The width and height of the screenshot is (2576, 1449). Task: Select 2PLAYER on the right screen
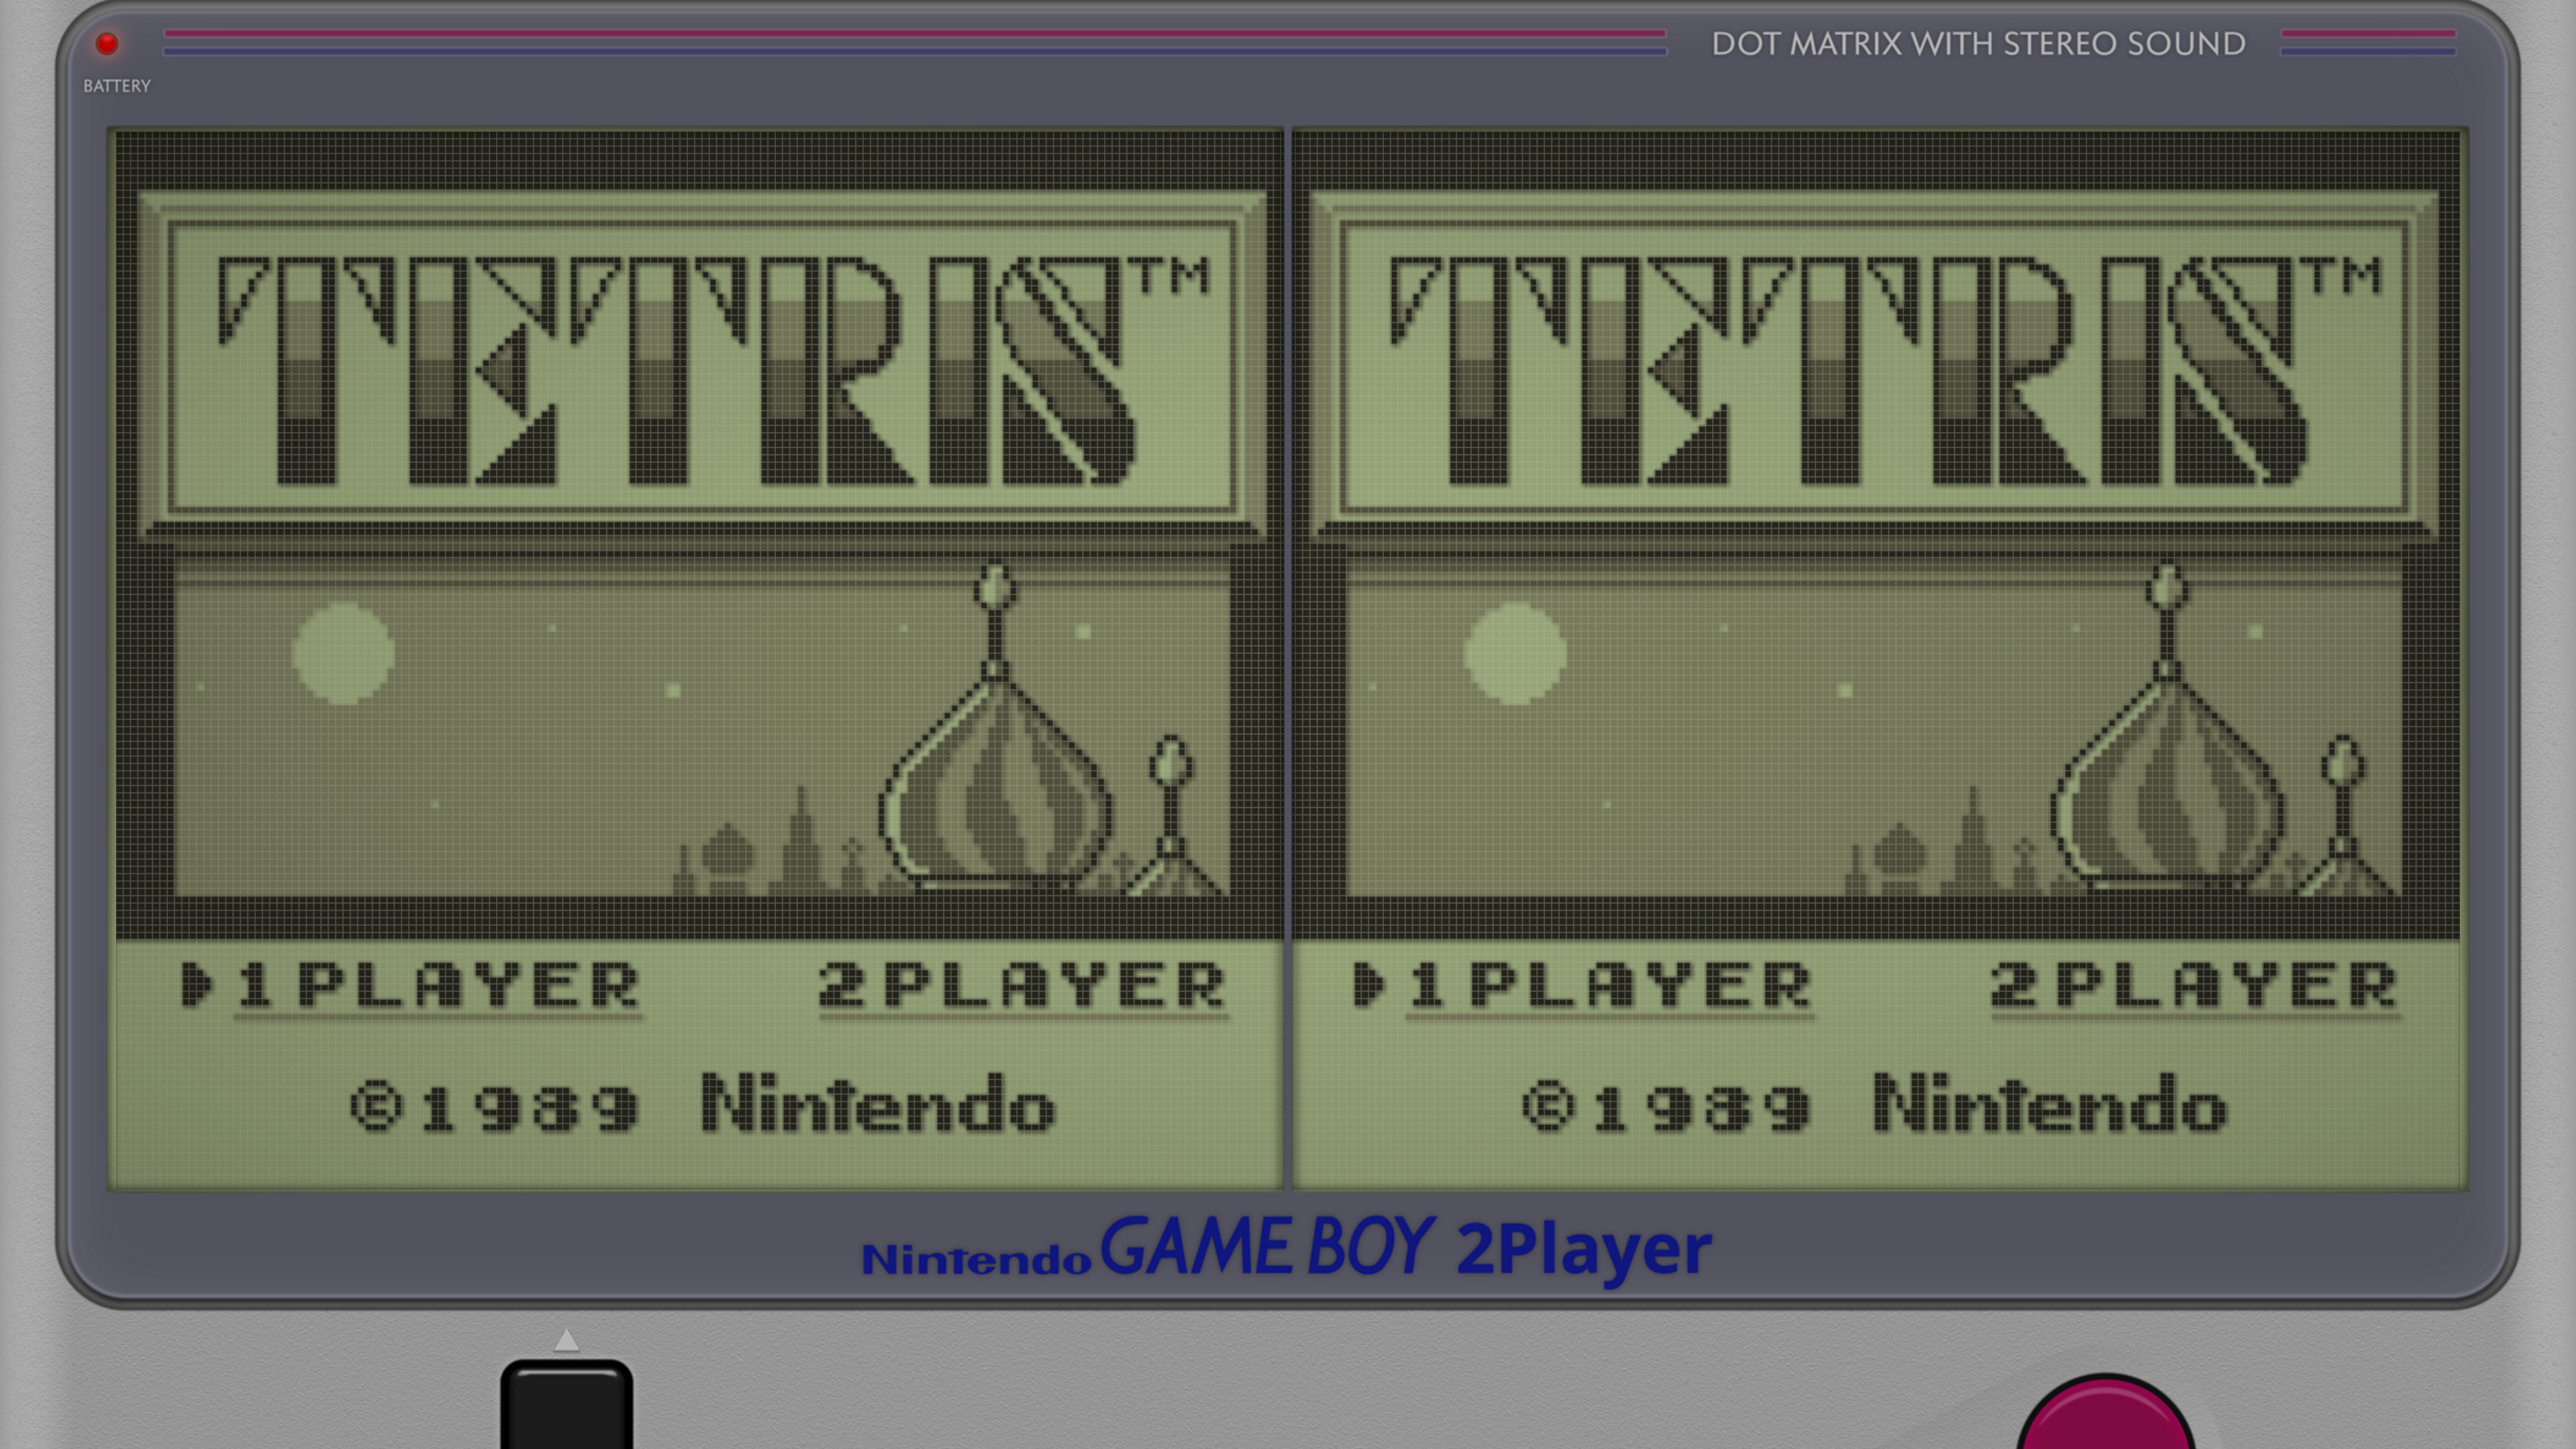click(2194, 984)
